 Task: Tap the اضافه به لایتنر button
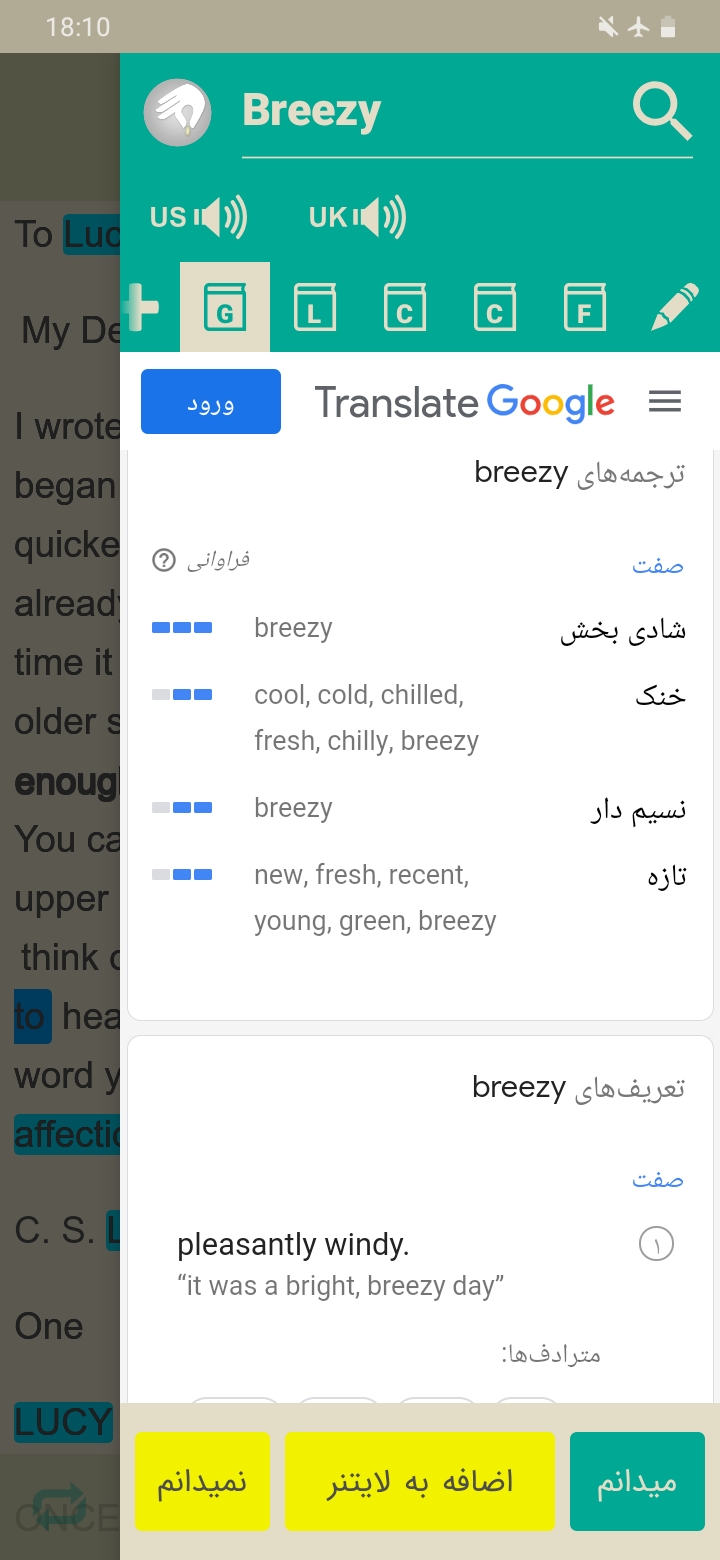click(420, 1481)
